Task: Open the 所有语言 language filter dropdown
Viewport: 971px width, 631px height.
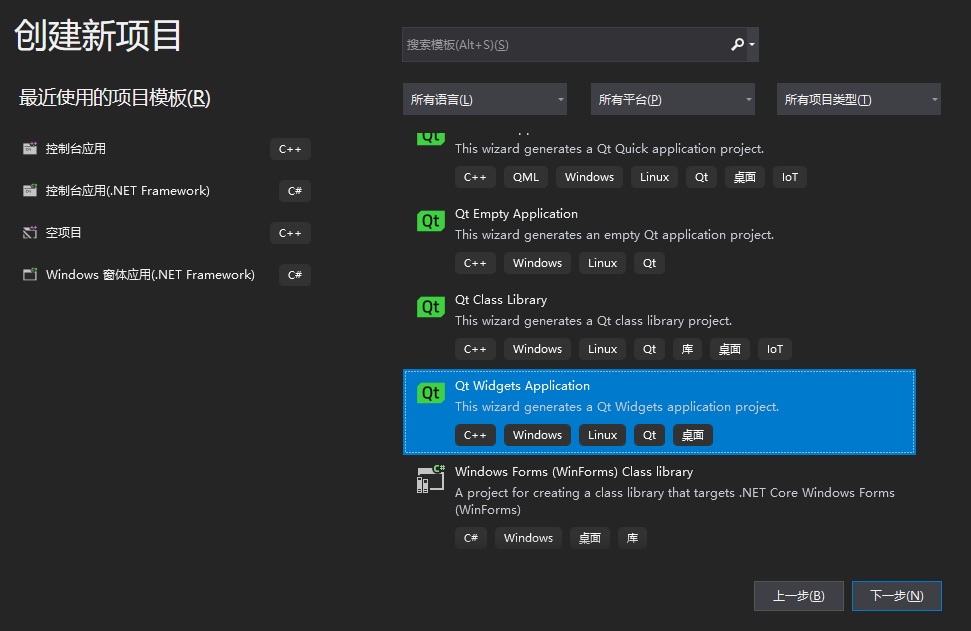Action: pos(485,99)
